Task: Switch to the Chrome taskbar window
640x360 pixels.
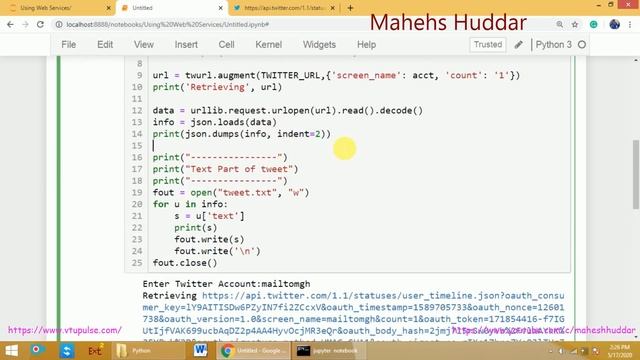Action: 253,351
